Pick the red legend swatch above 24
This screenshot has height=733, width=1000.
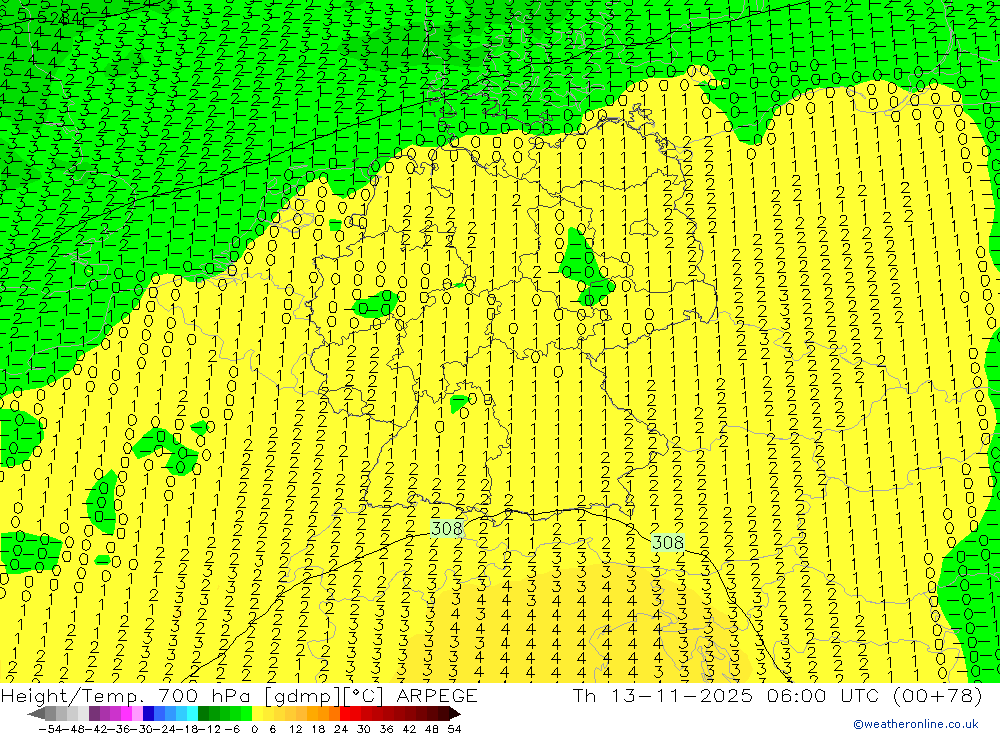click(x=345, y=713)
